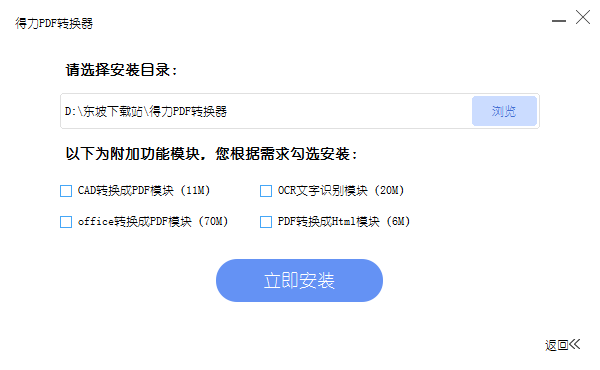Click the double chevron beside 返回
600x370 pixels.
575,344
